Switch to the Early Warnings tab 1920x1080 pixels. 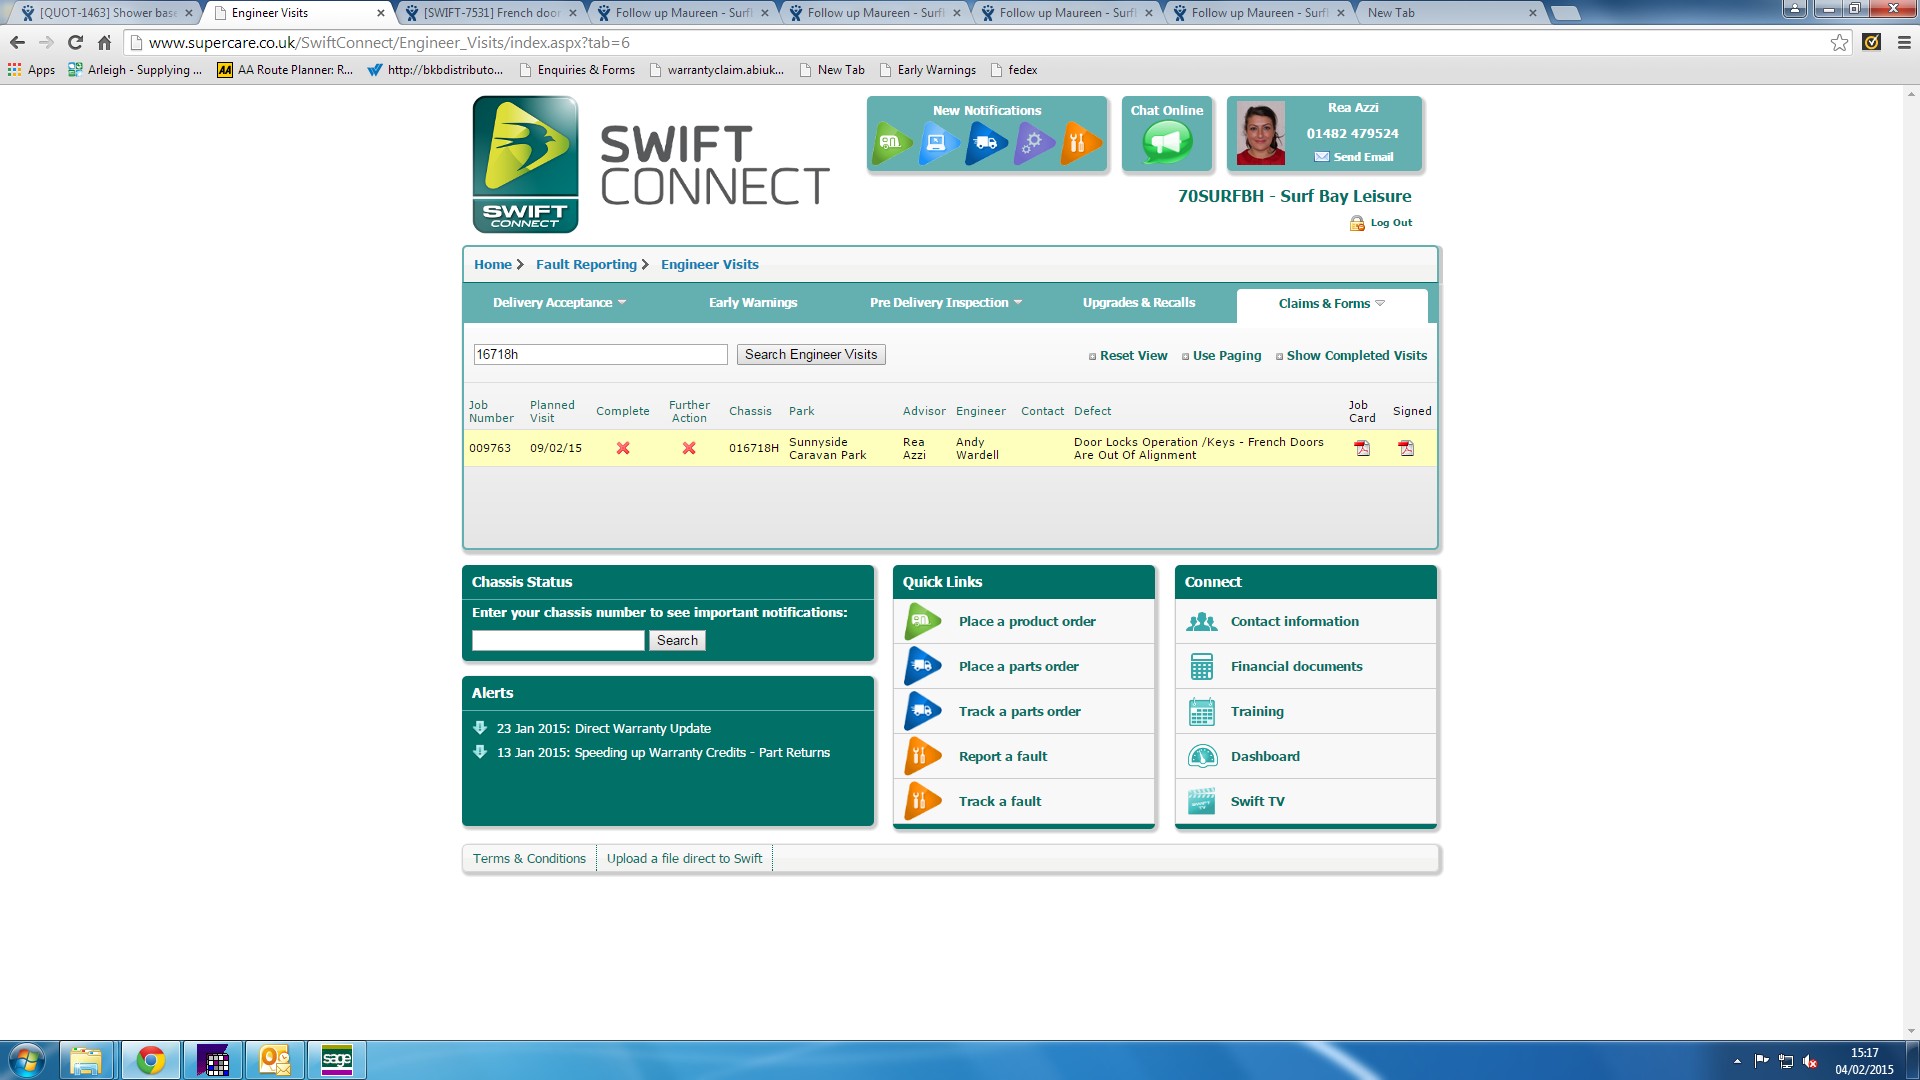(753, 303)
